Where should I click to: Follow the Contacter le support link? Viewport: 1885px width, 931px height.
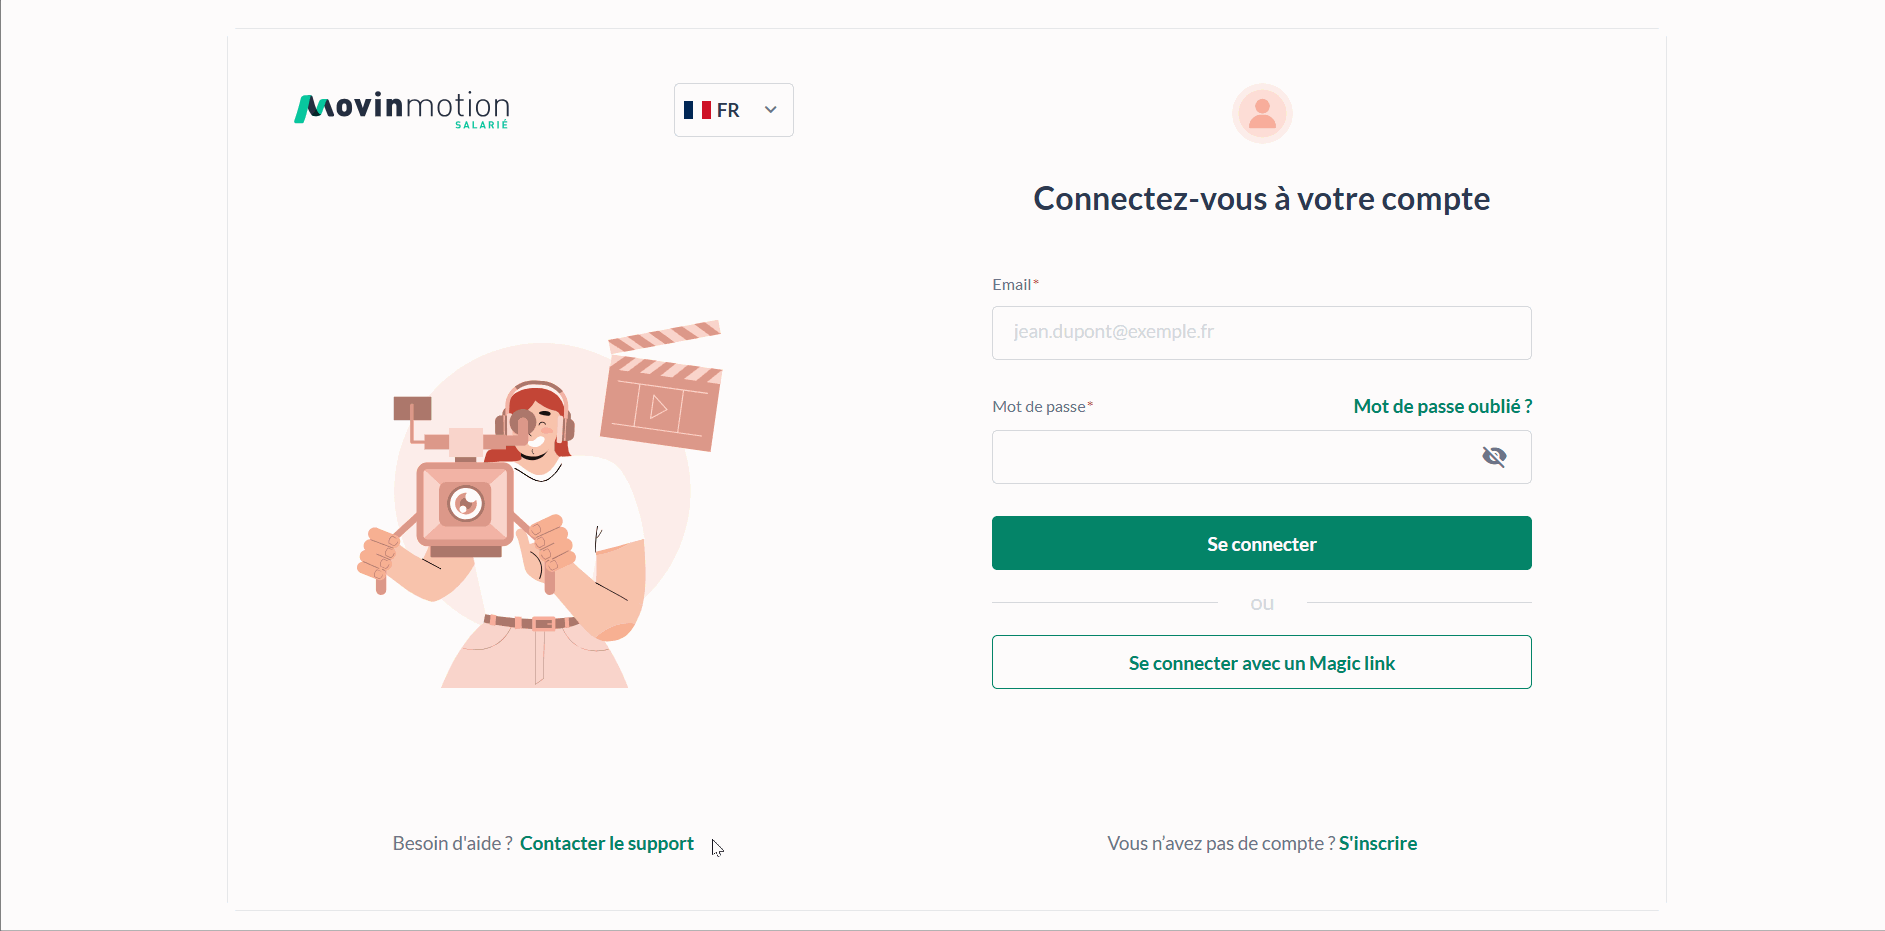pyautogui.click(x=606, y=843)
